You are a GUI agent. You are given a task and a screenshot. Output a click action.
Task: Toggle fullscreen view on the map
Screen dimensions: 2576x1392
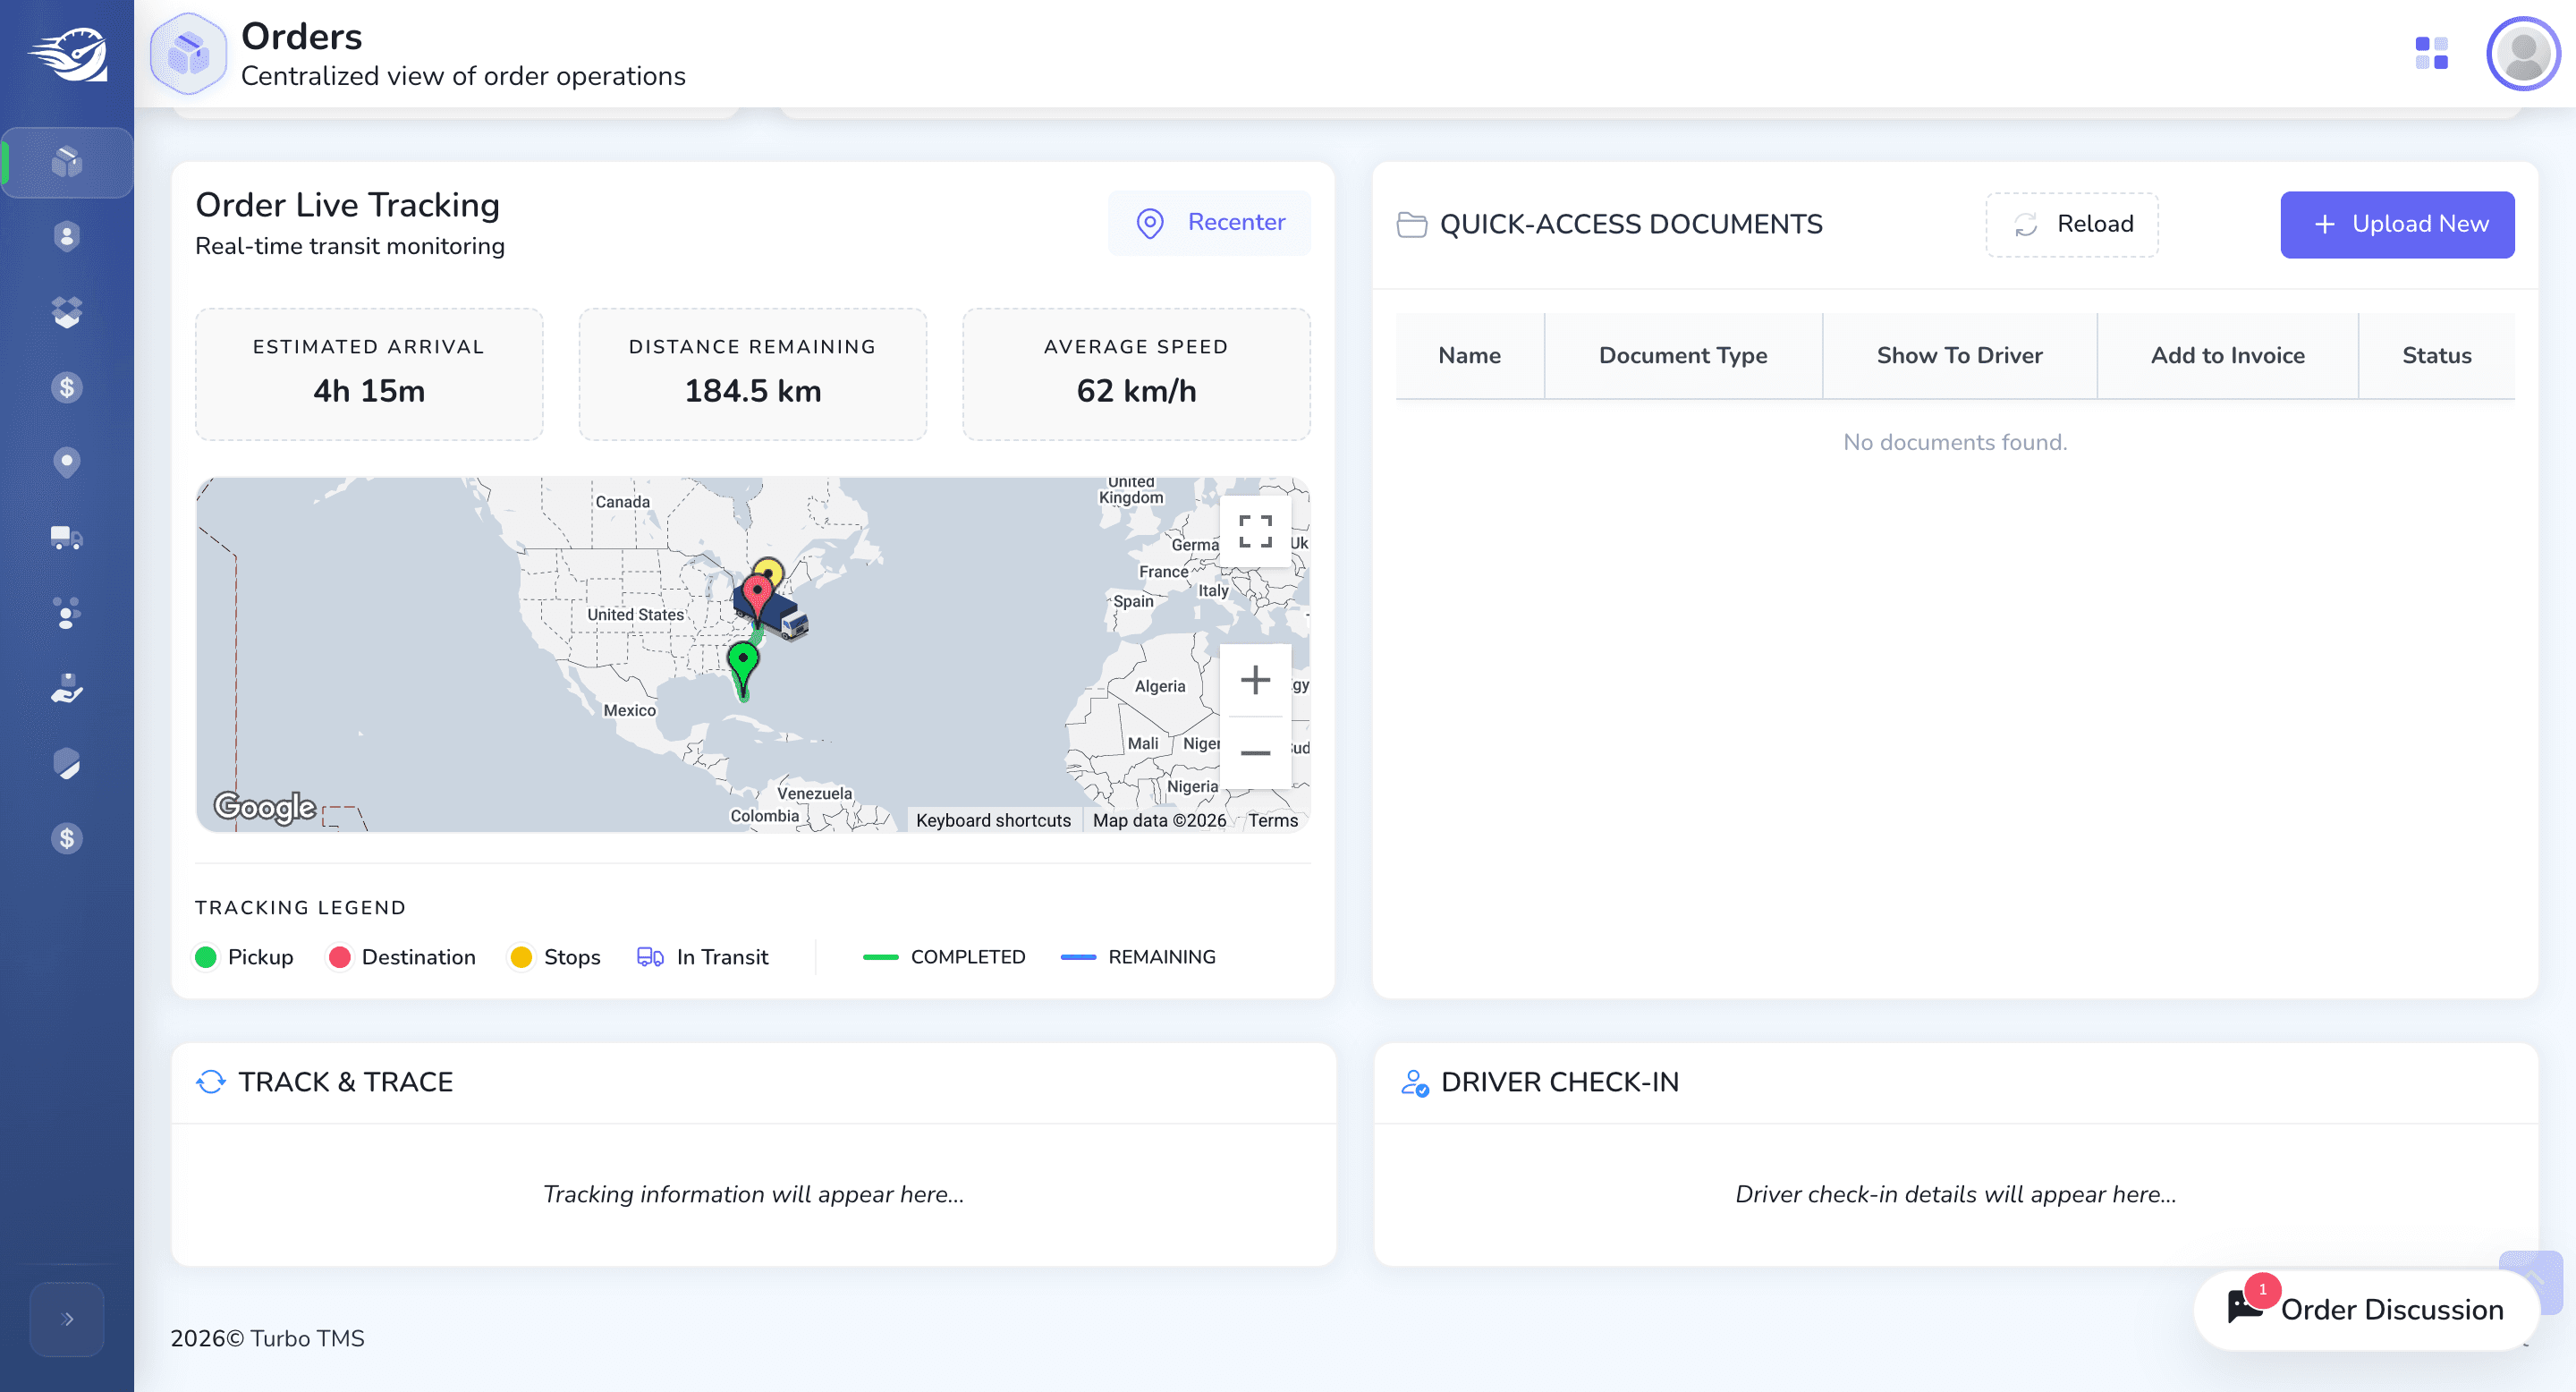pos(1255,532)
